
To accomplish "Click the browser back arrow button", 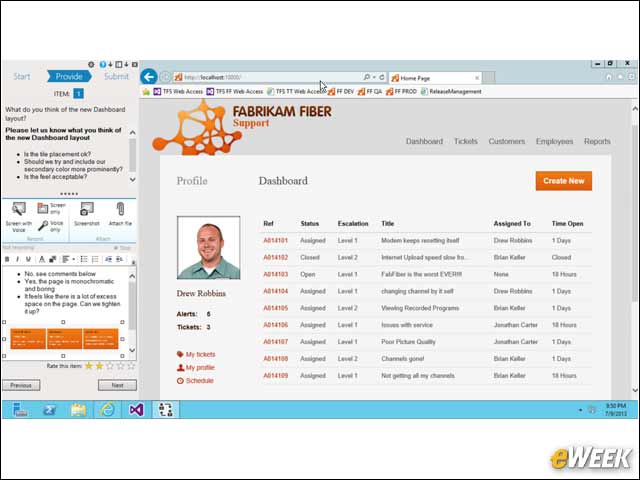I will (x=149, y=77).
